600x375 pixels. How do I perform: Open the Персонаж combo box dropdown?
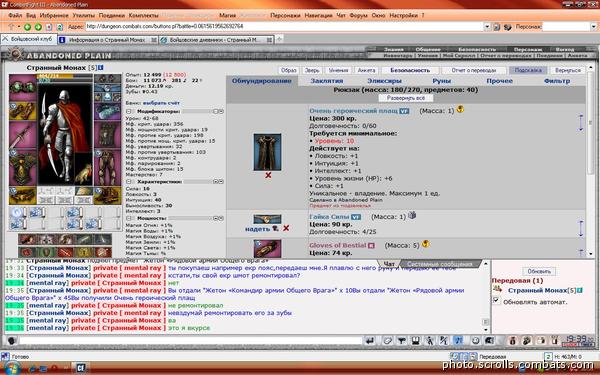pyautogui.click(x=593, y=27)
